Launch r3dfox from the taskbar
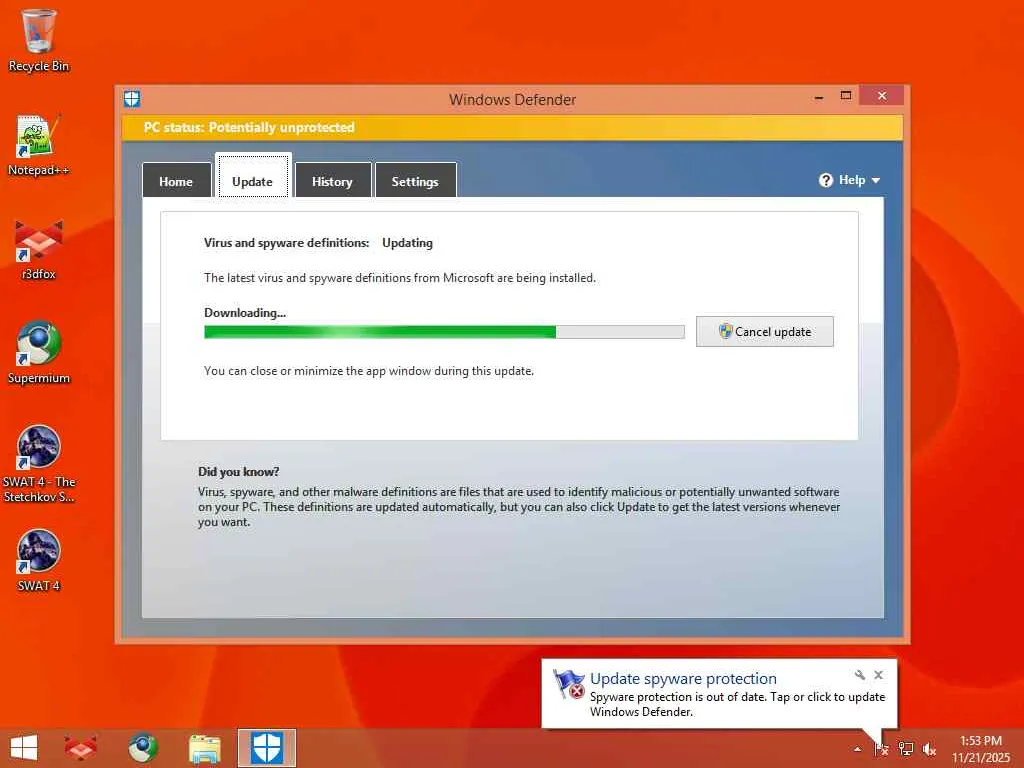Screen dimensions: 1024x768 point(80,748)
